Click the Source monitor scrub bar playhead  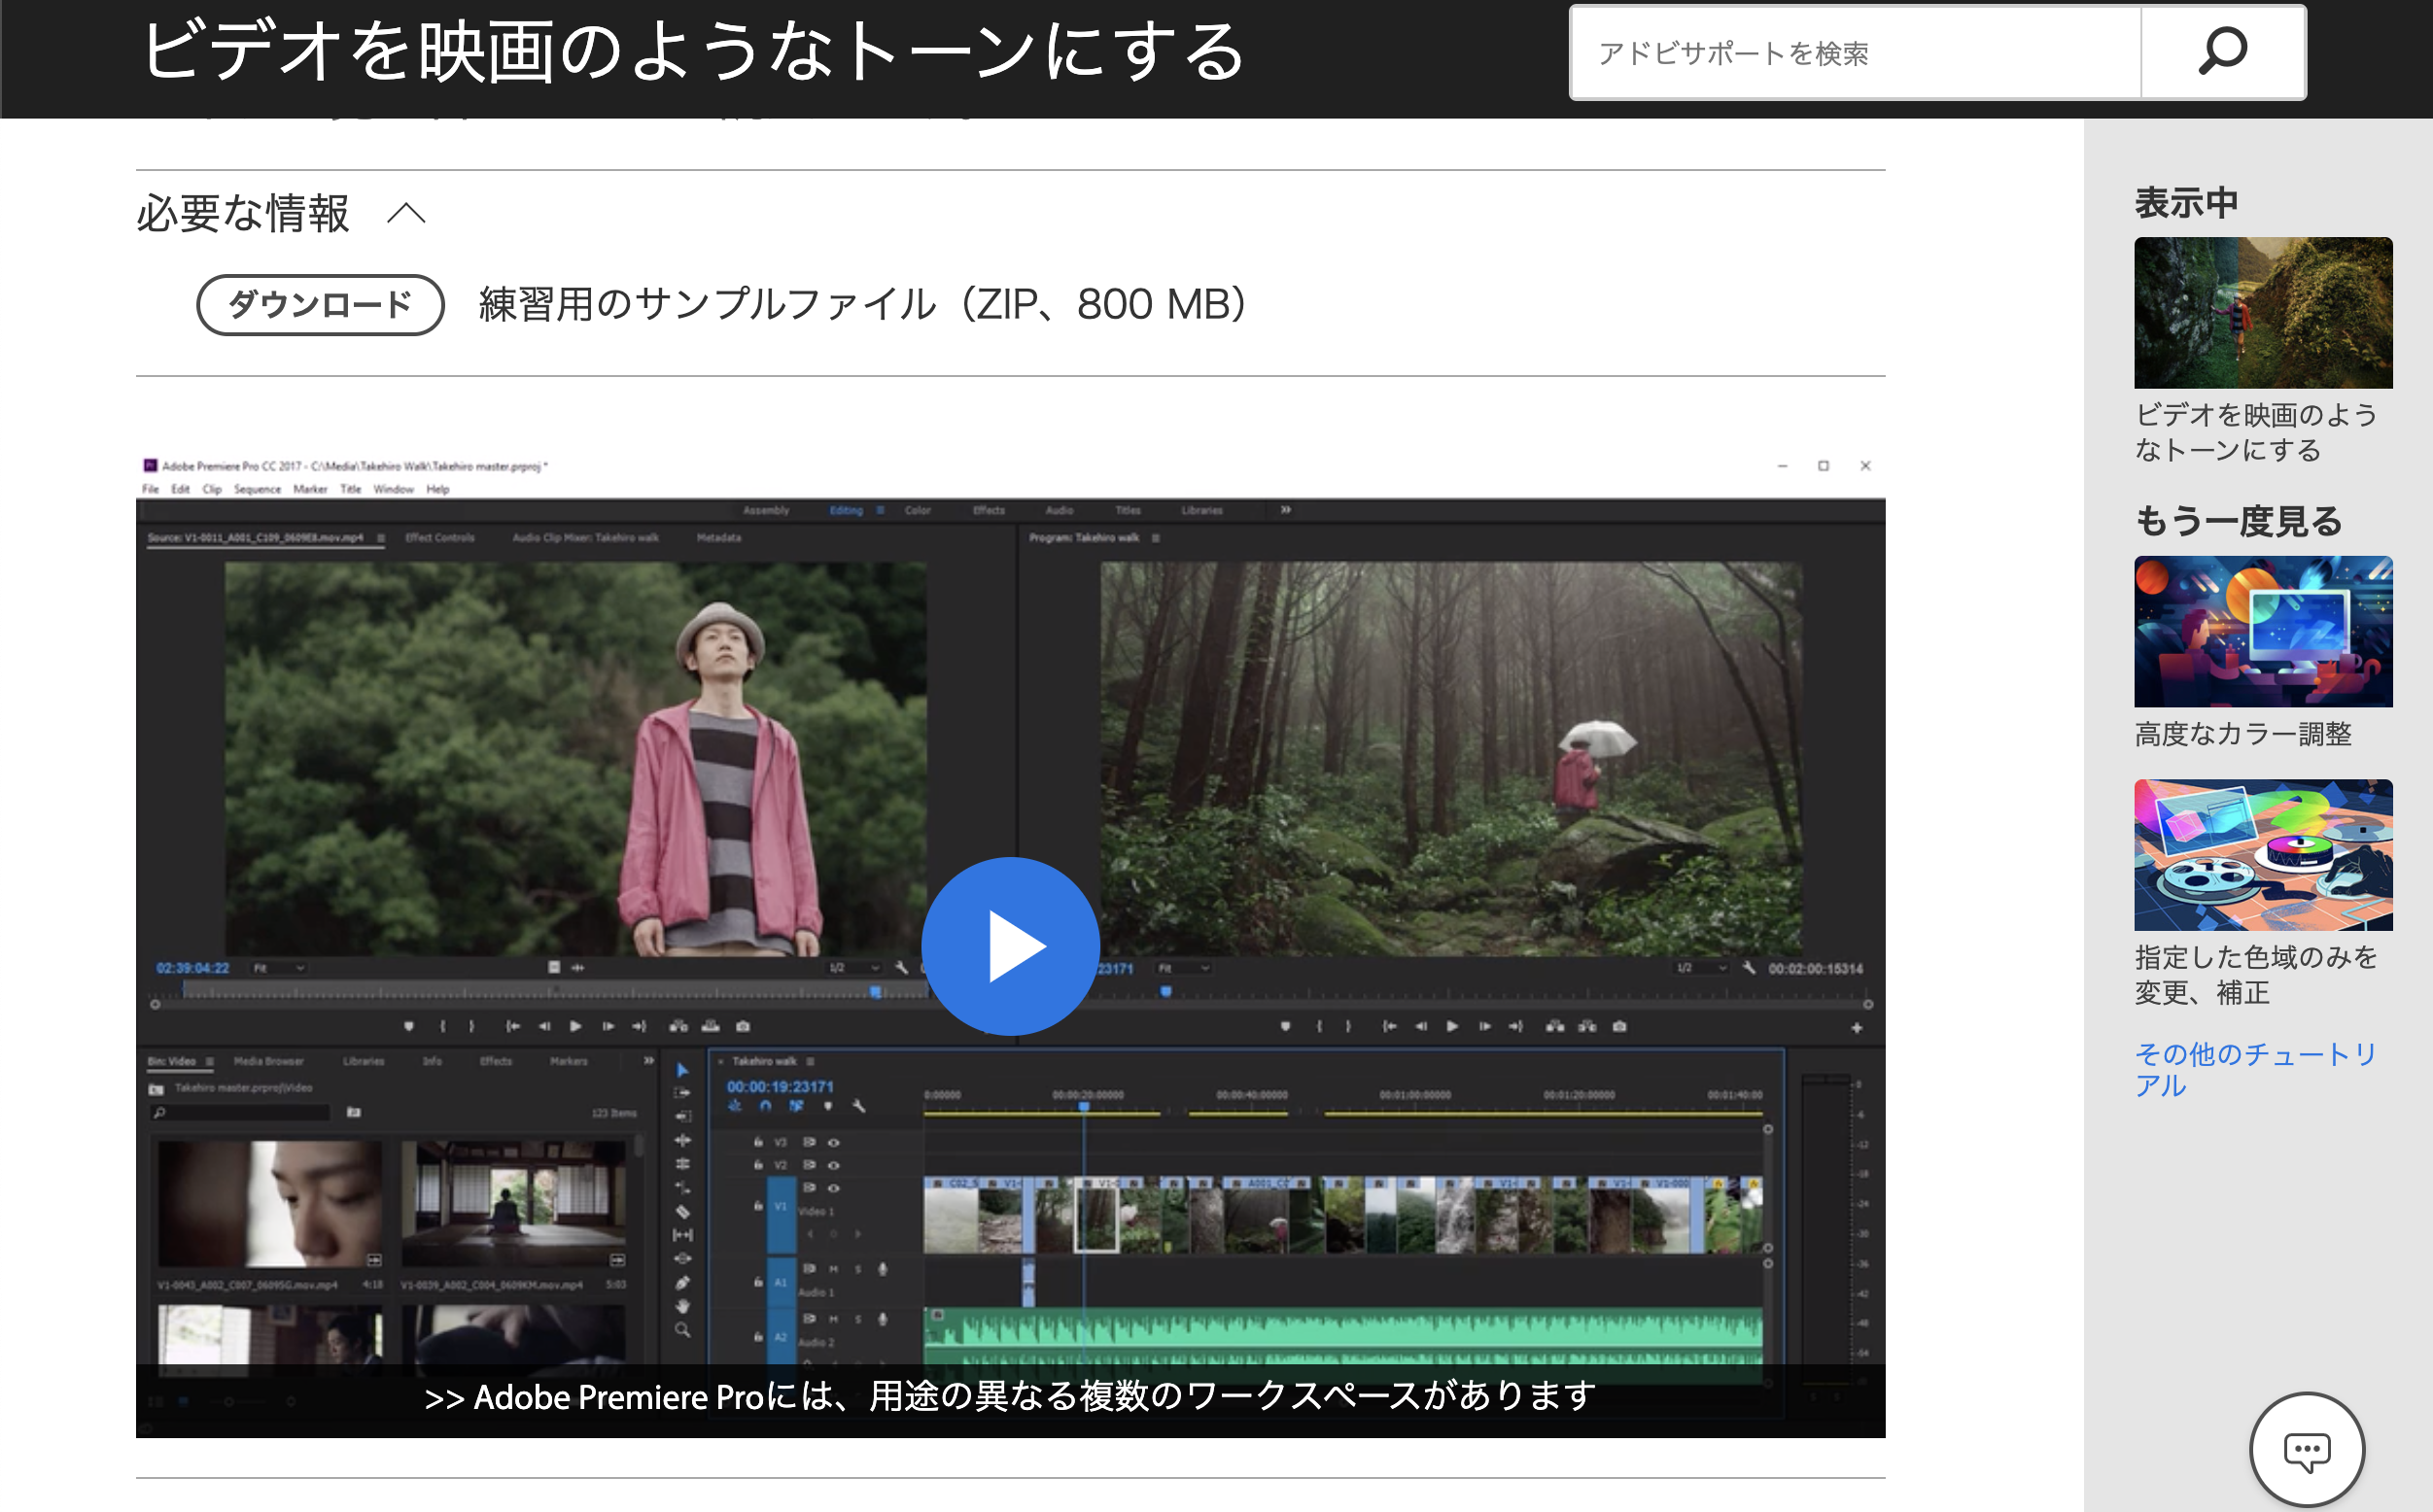[876, 992]
